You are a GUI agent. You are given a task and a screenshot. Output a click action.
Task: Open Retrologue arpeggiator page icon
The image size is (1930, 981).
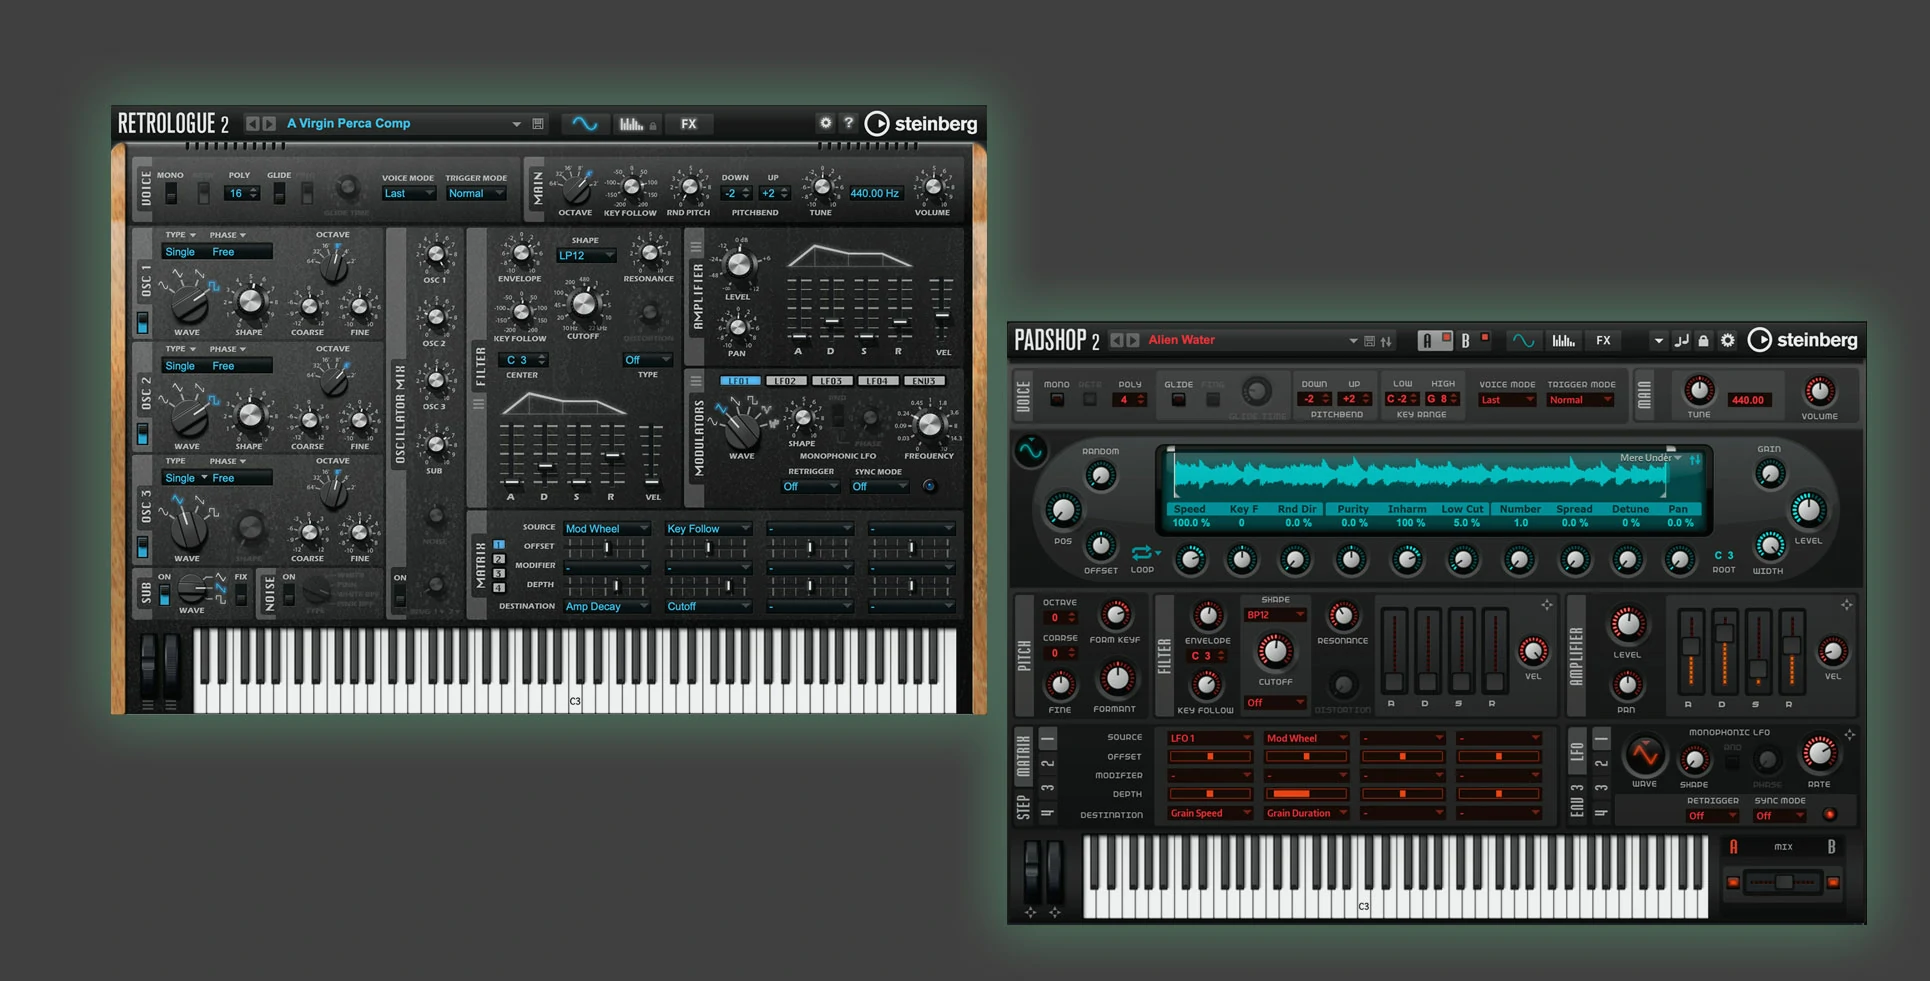coord(631,124)
